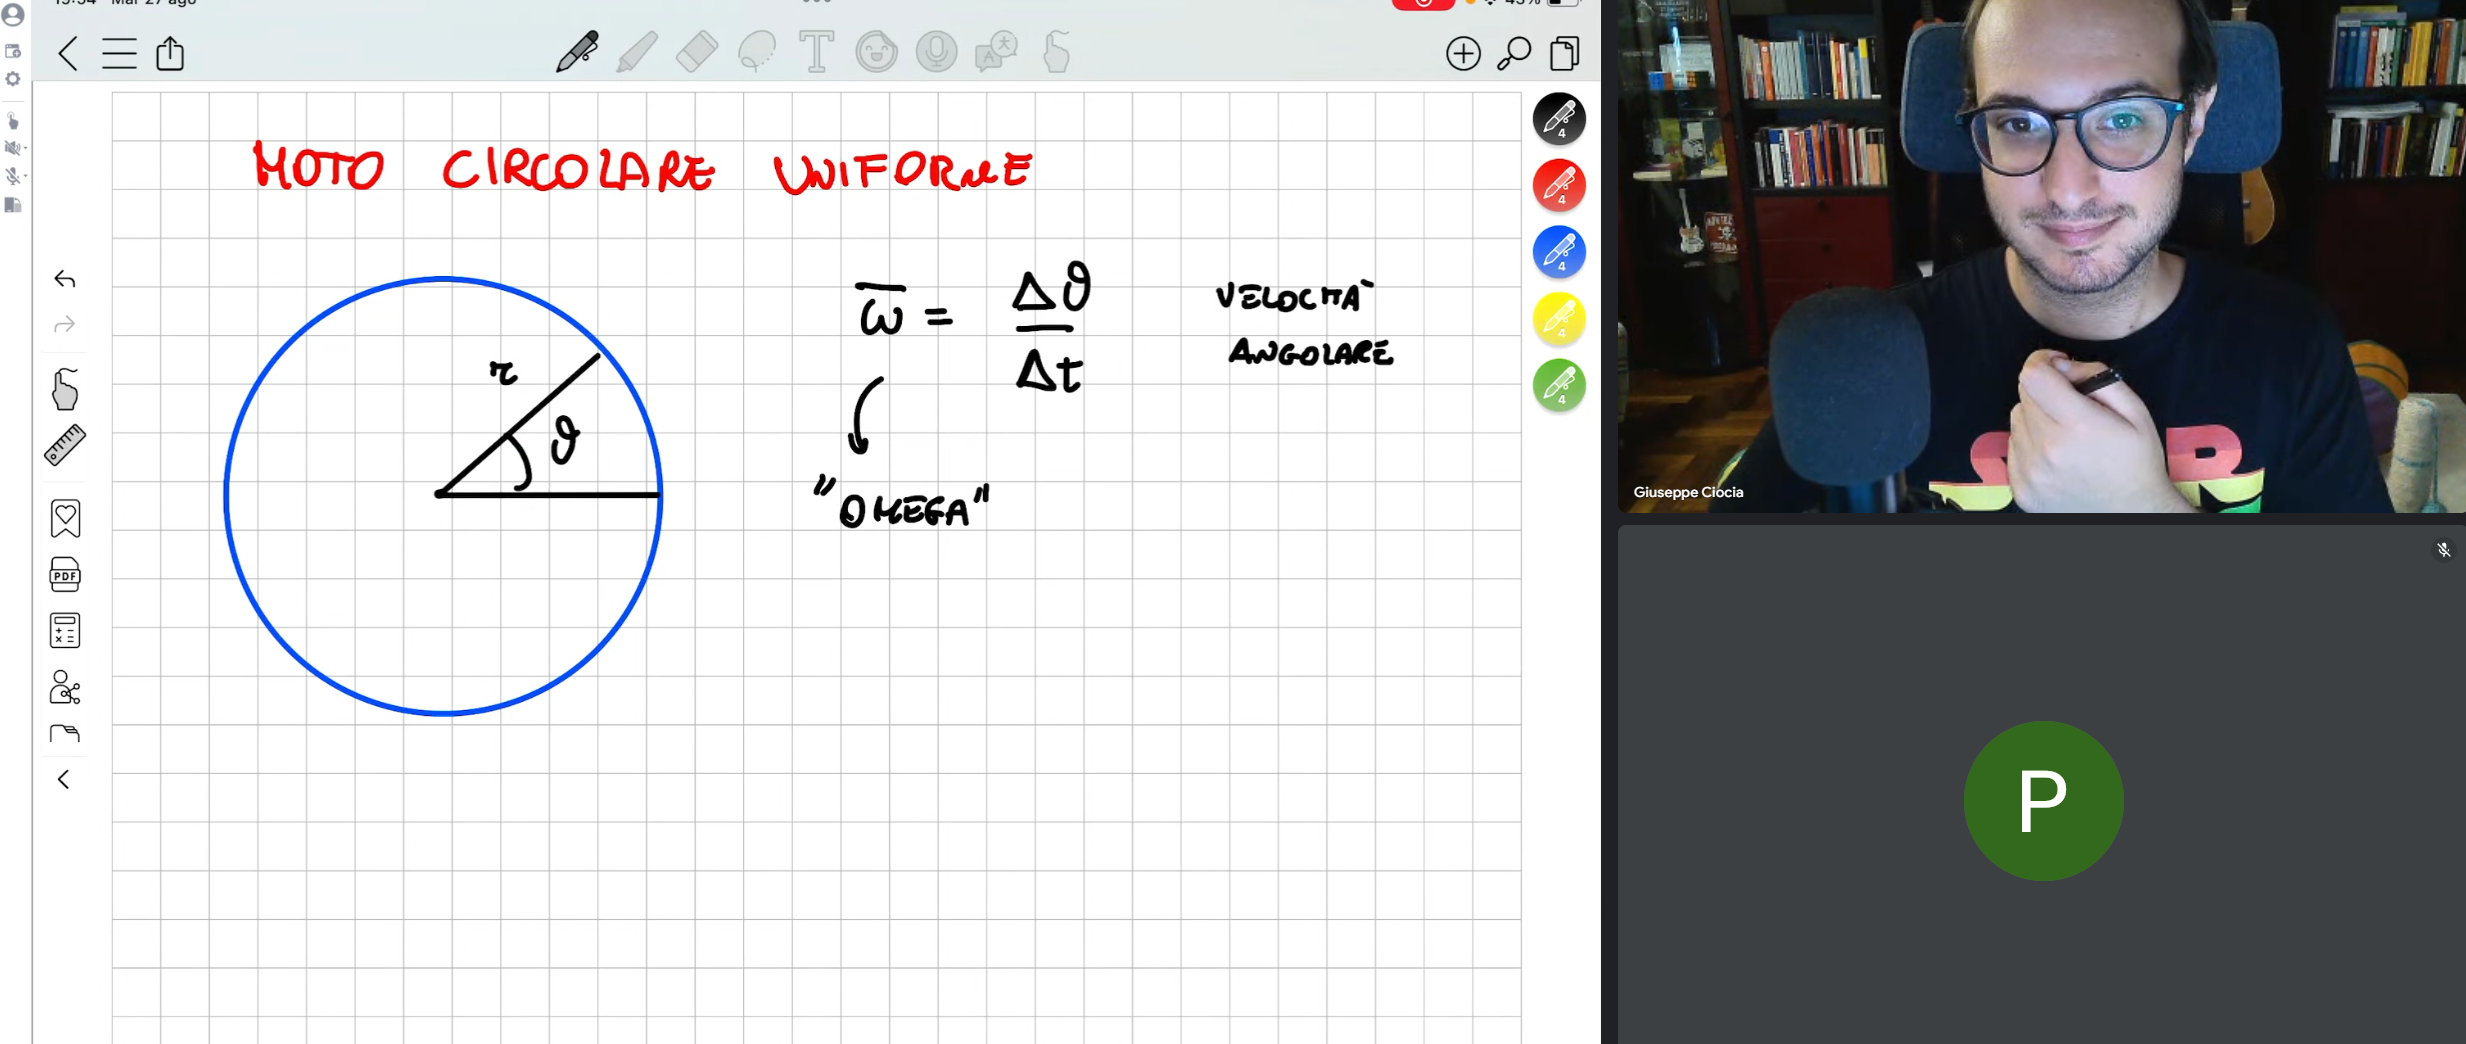This screenshot has height=1044, width=2466.
Task: Open the file transfer icon
Action: (x=13, y=205)
